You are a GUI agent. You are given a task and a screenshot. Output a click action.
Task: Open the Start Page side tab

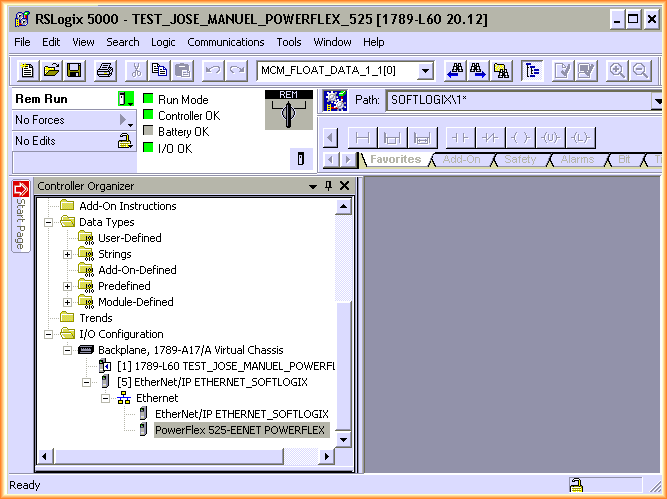pos(20,222)
